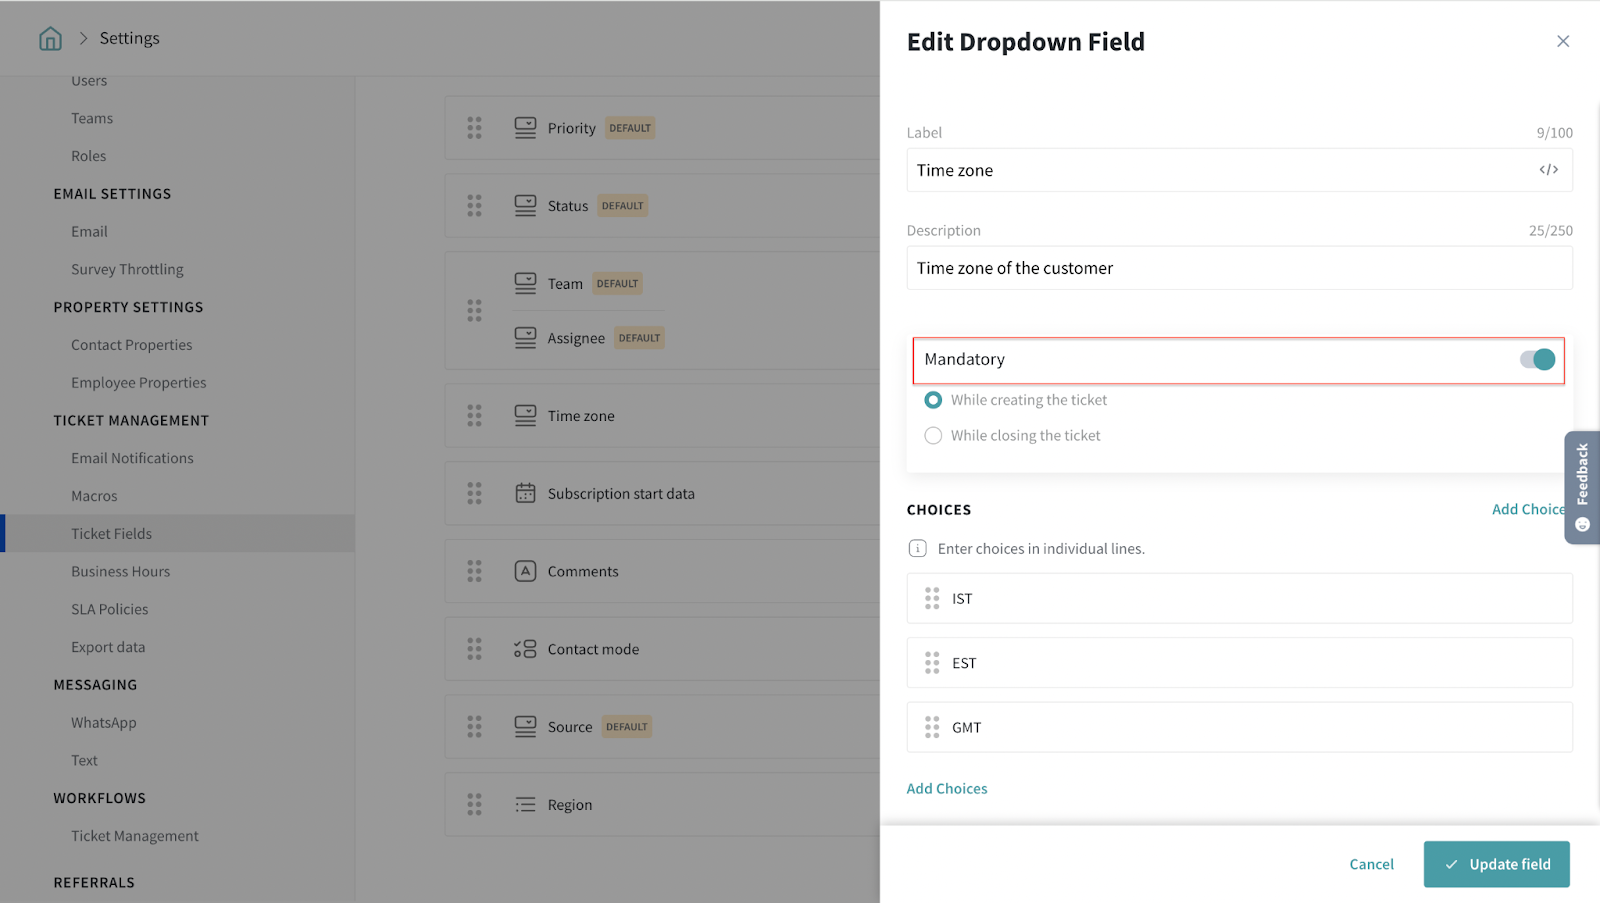
Task: Click the Region list icon
Action: coord(525,805)
